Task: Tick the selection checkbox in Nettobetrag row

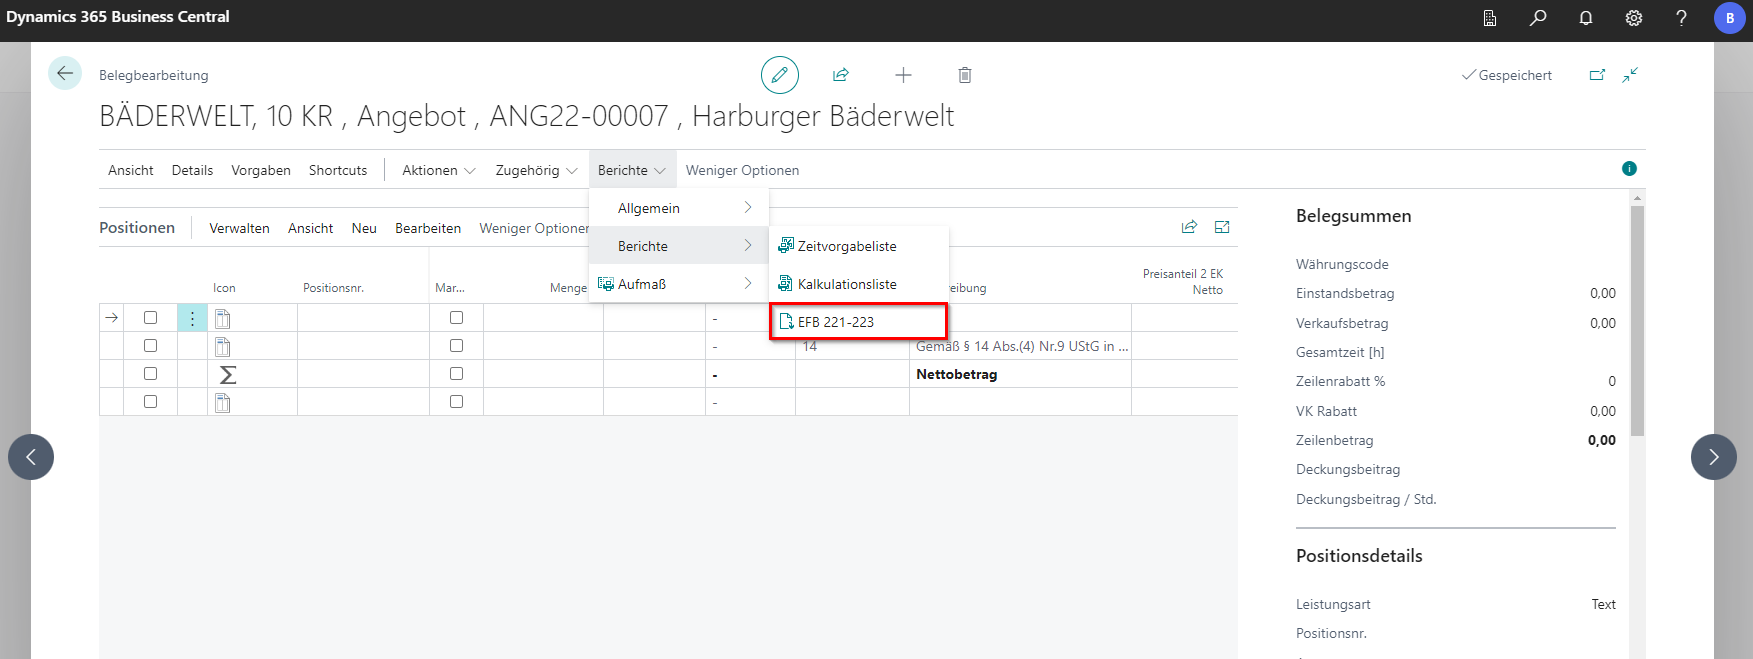Action: click(x=150, y=374)
